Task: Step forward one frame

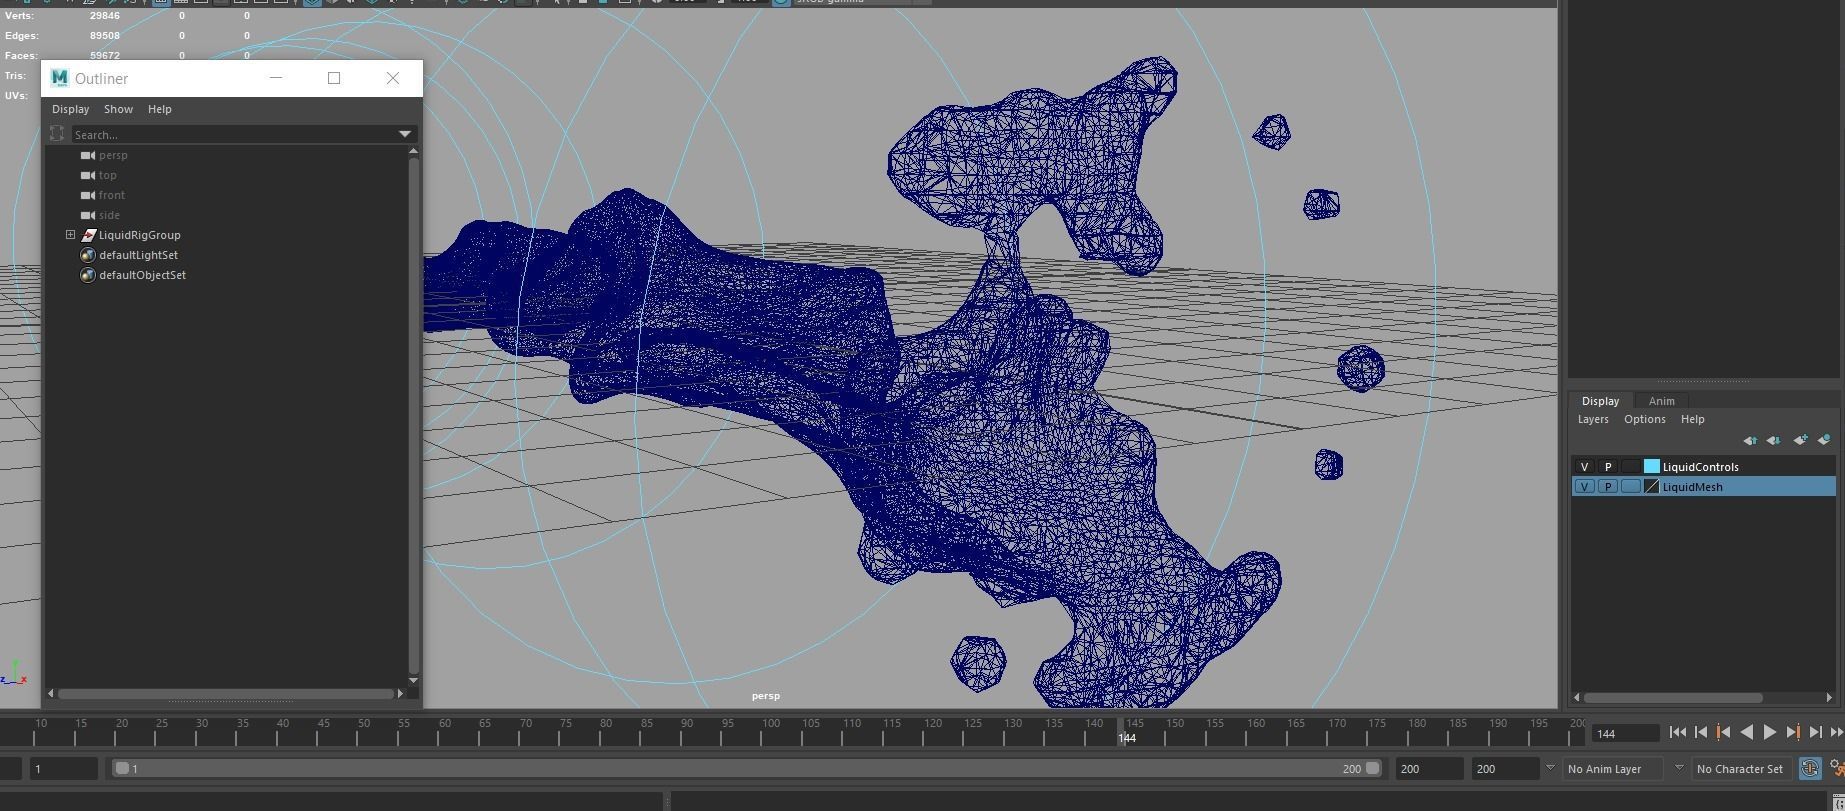Action: coord(1816,733)
